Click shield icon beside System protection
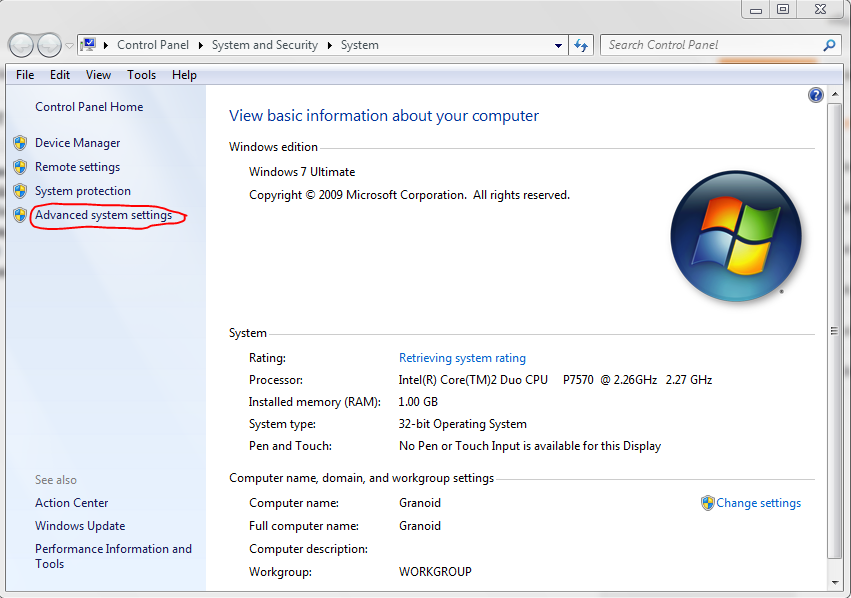851x598 pixels. (x=20, y=191)
